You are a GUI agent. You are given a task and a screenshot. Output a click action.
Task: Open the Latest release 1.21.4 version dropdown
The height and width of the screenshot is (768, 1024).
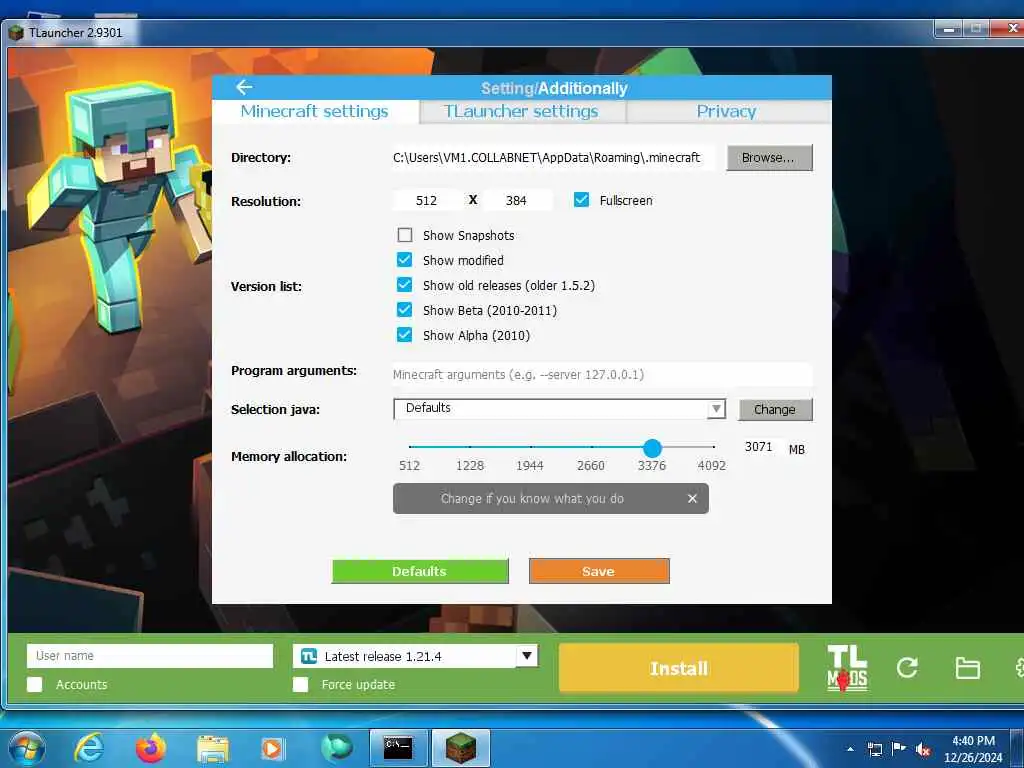pyautogui.click(x=415, y=656)
